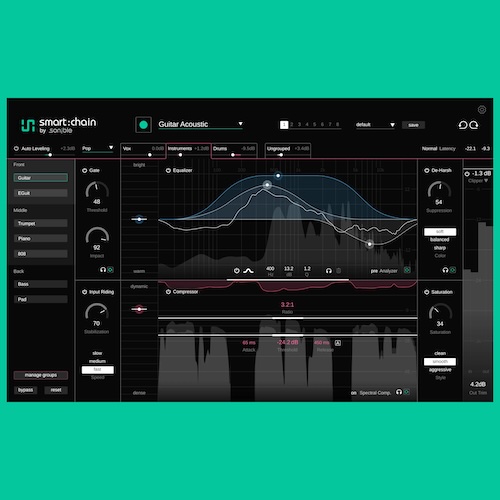The image size is (500, 500).
Task: Select the Instruments group tab
Action: [x=189, y=150]
